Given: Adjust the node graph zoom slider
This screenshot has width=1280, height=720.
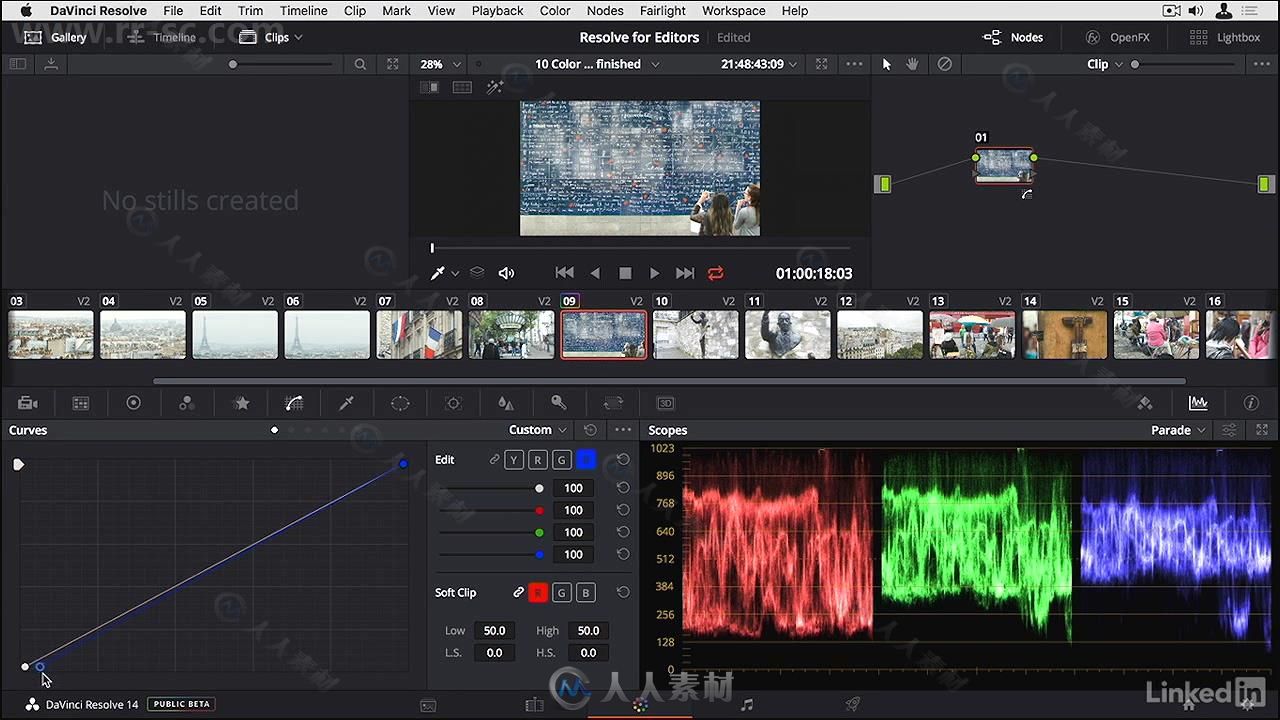Looking at the screenshot, I should (x=1185, y=64).
